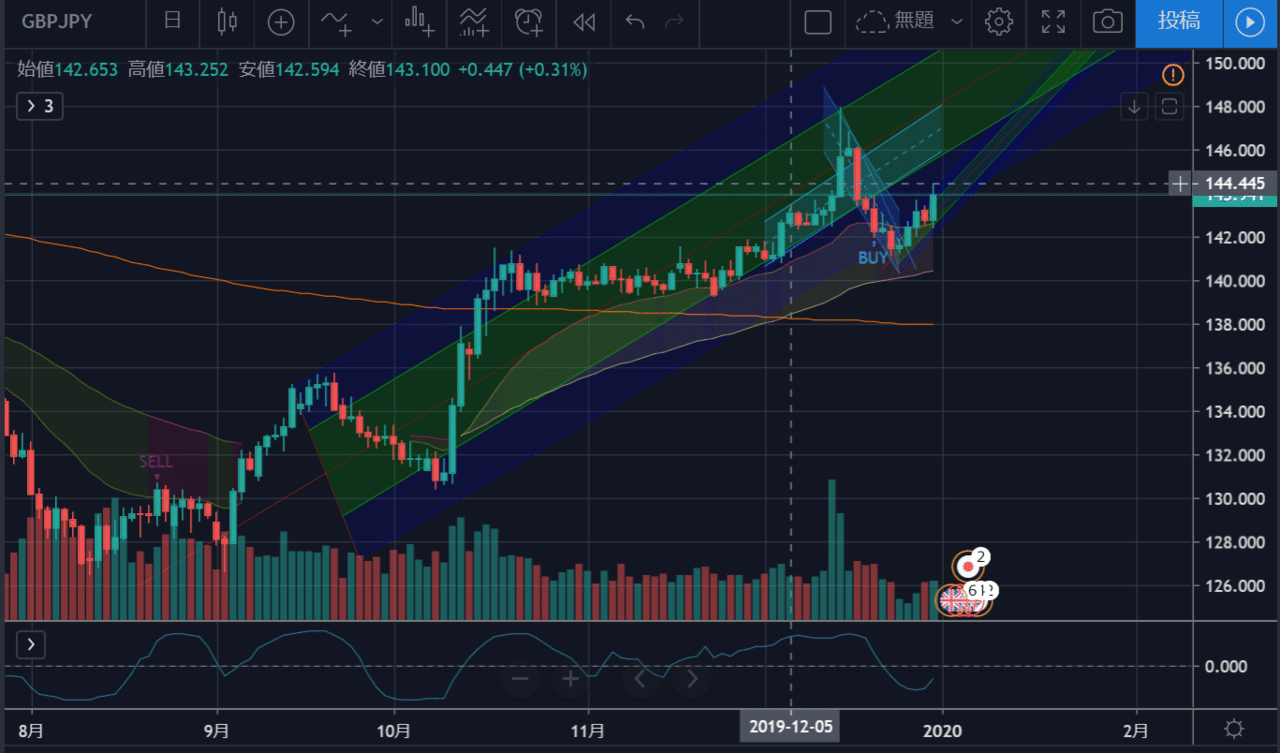Image resolution: width=1280 pixels, height=753 pixels.
Task: Open the financials bar-chart icon
Action: point(420,21)
